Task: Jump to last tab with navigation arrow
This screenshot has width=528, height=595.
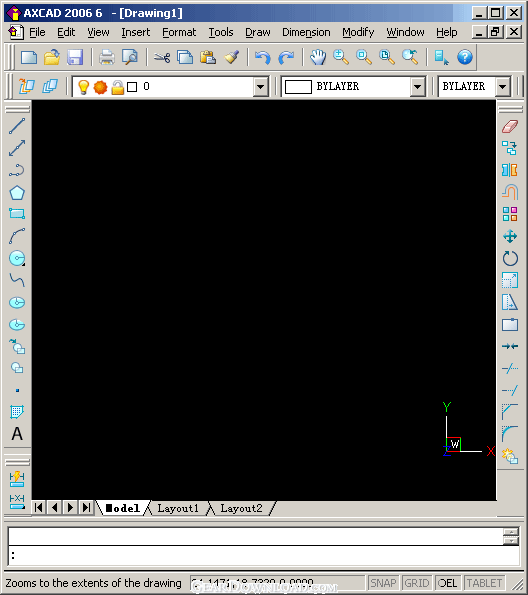Action: pos(87,507)
